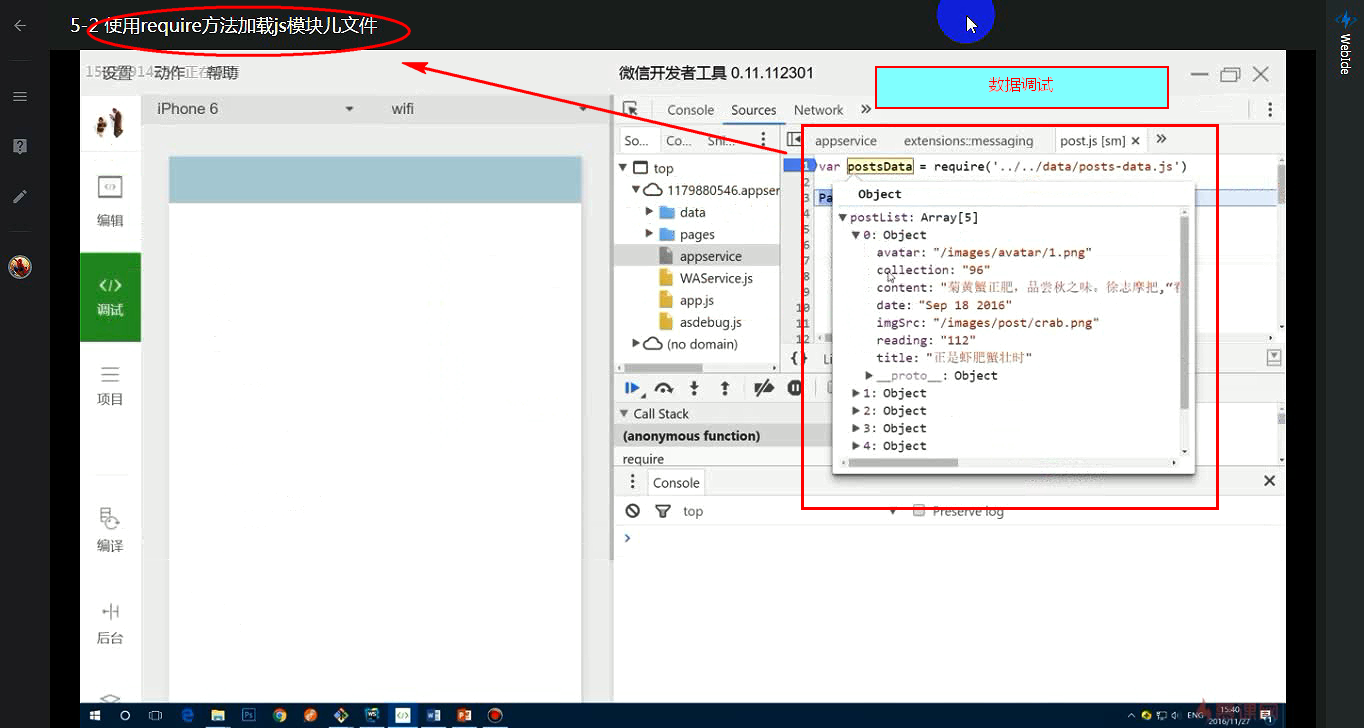Image resolution: width=1364 pixels, height=728 pixels.
Task: Expand 4: Object in popup
Action: coord(856,446)
